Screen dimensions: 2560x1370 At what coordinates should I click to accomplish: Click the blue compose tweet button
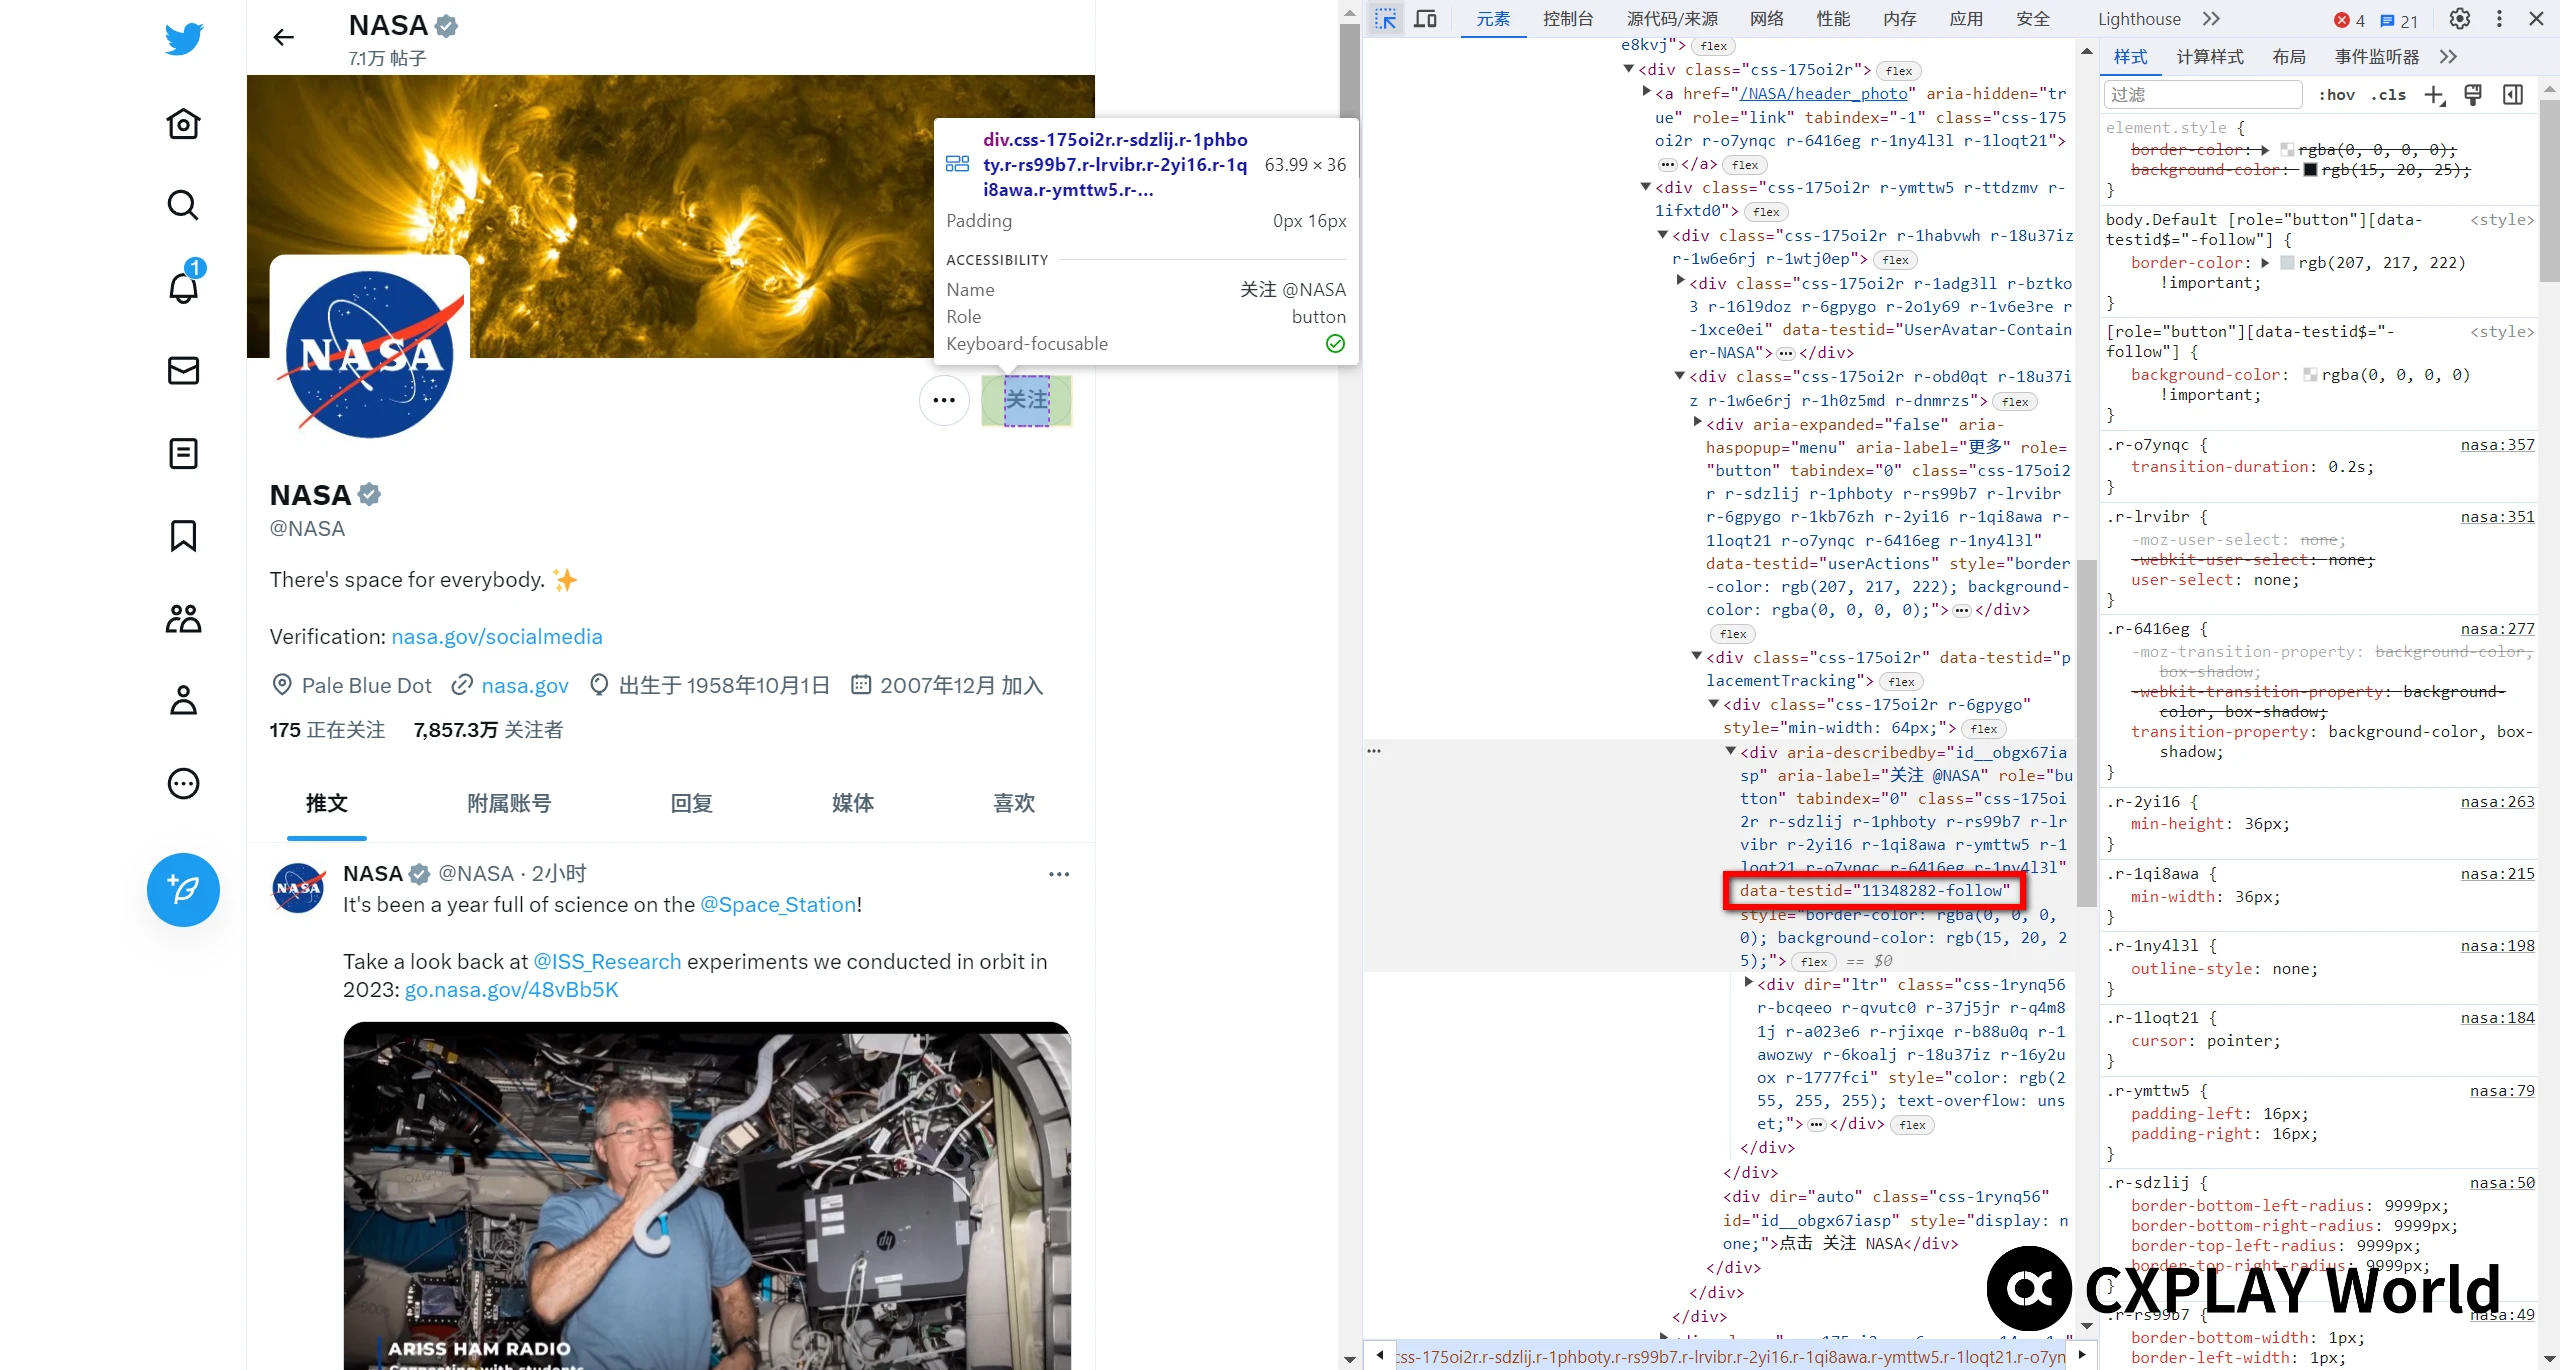click(183, 889)
